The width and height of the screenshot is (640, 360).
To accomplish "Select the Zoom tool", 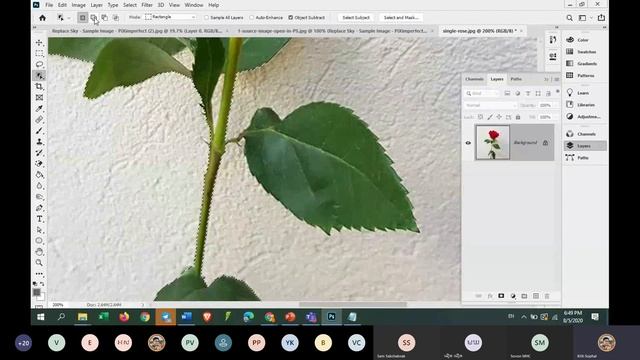I will coord(39,263).
